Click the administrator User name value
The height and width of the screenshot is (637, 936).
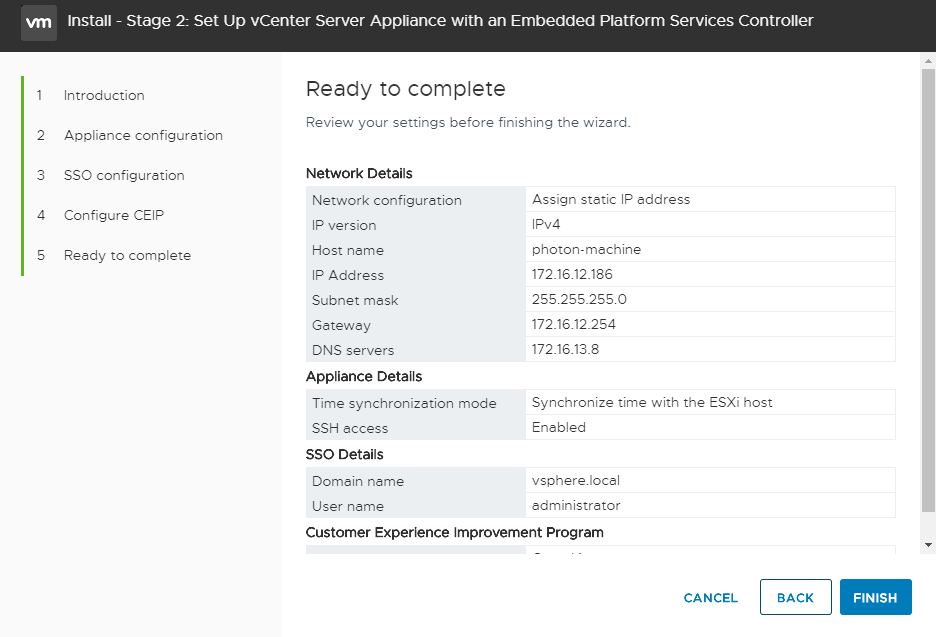pos(576,506)
